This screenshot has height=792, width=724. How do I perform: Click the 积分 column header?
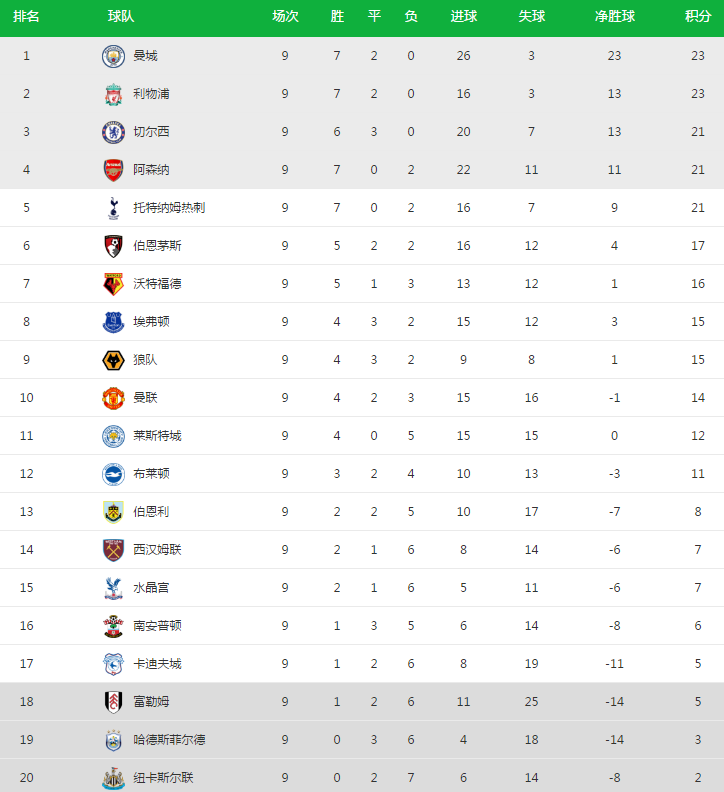click(x=697, y=17)
